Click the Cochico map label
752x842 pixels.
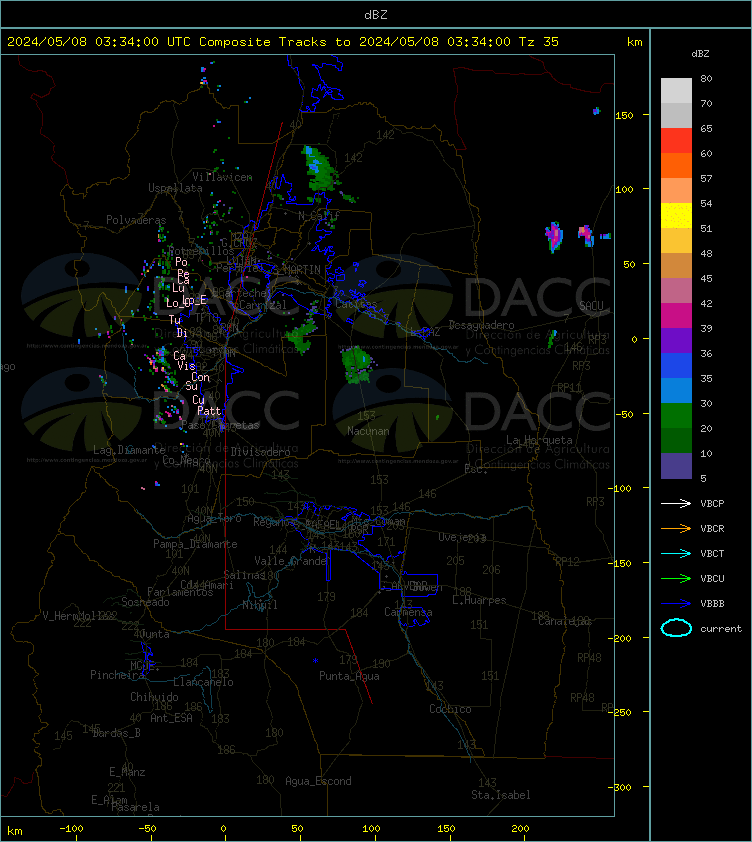pyautogui.click(x=450, y=709)
